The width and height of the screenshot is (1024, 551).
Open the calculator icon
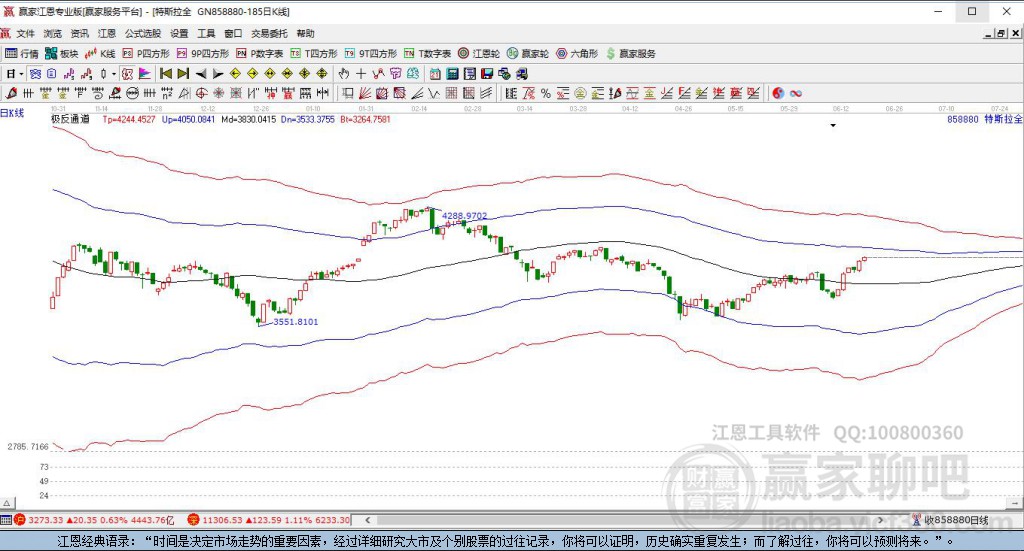point(452,74)
